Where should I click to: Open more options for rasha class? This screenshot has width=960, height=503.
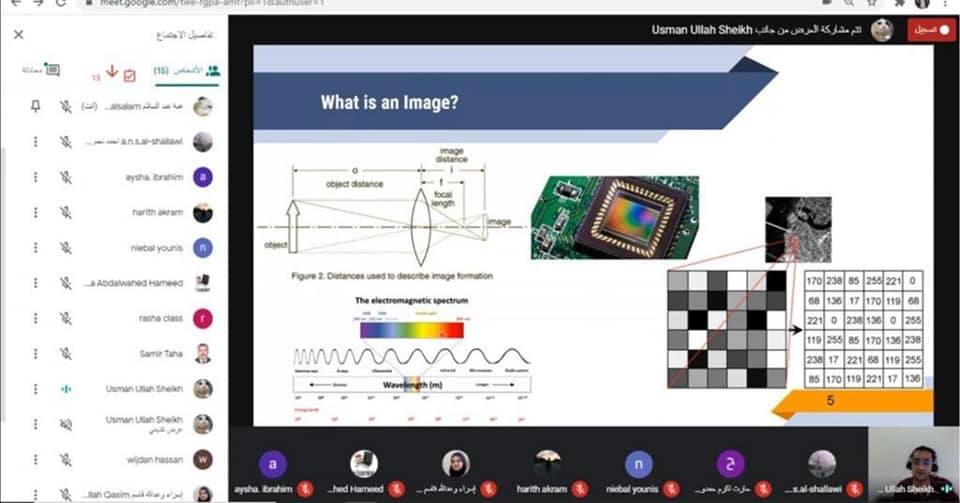tap(36, 318)
